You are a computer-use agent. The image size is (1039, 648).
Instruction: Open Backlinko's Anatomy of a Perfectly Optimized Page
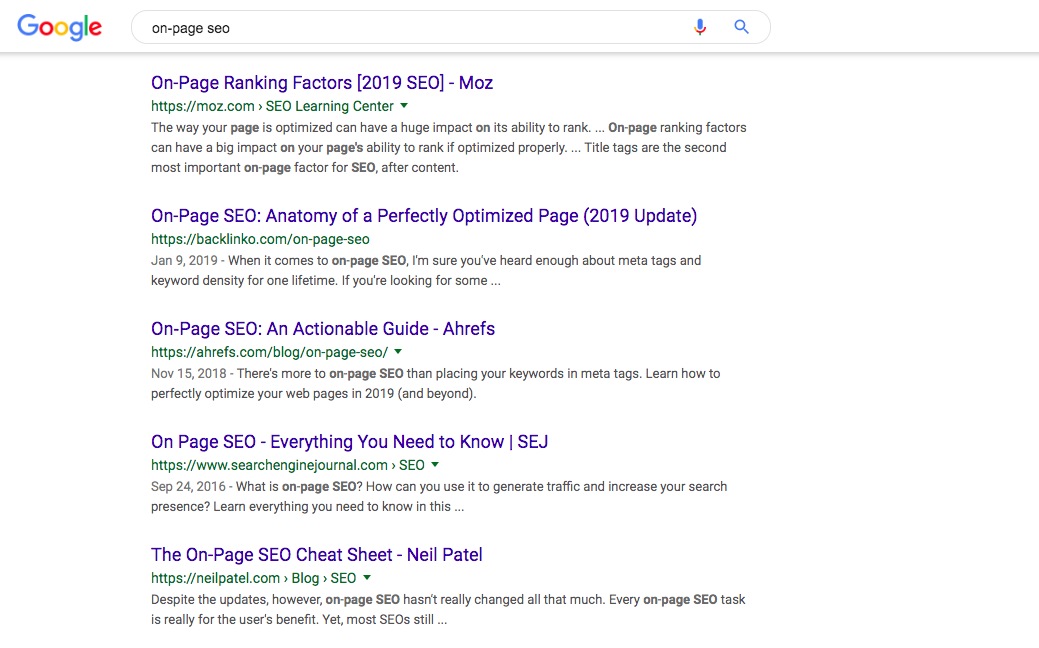pyautogui.click(x=423, y=216)
